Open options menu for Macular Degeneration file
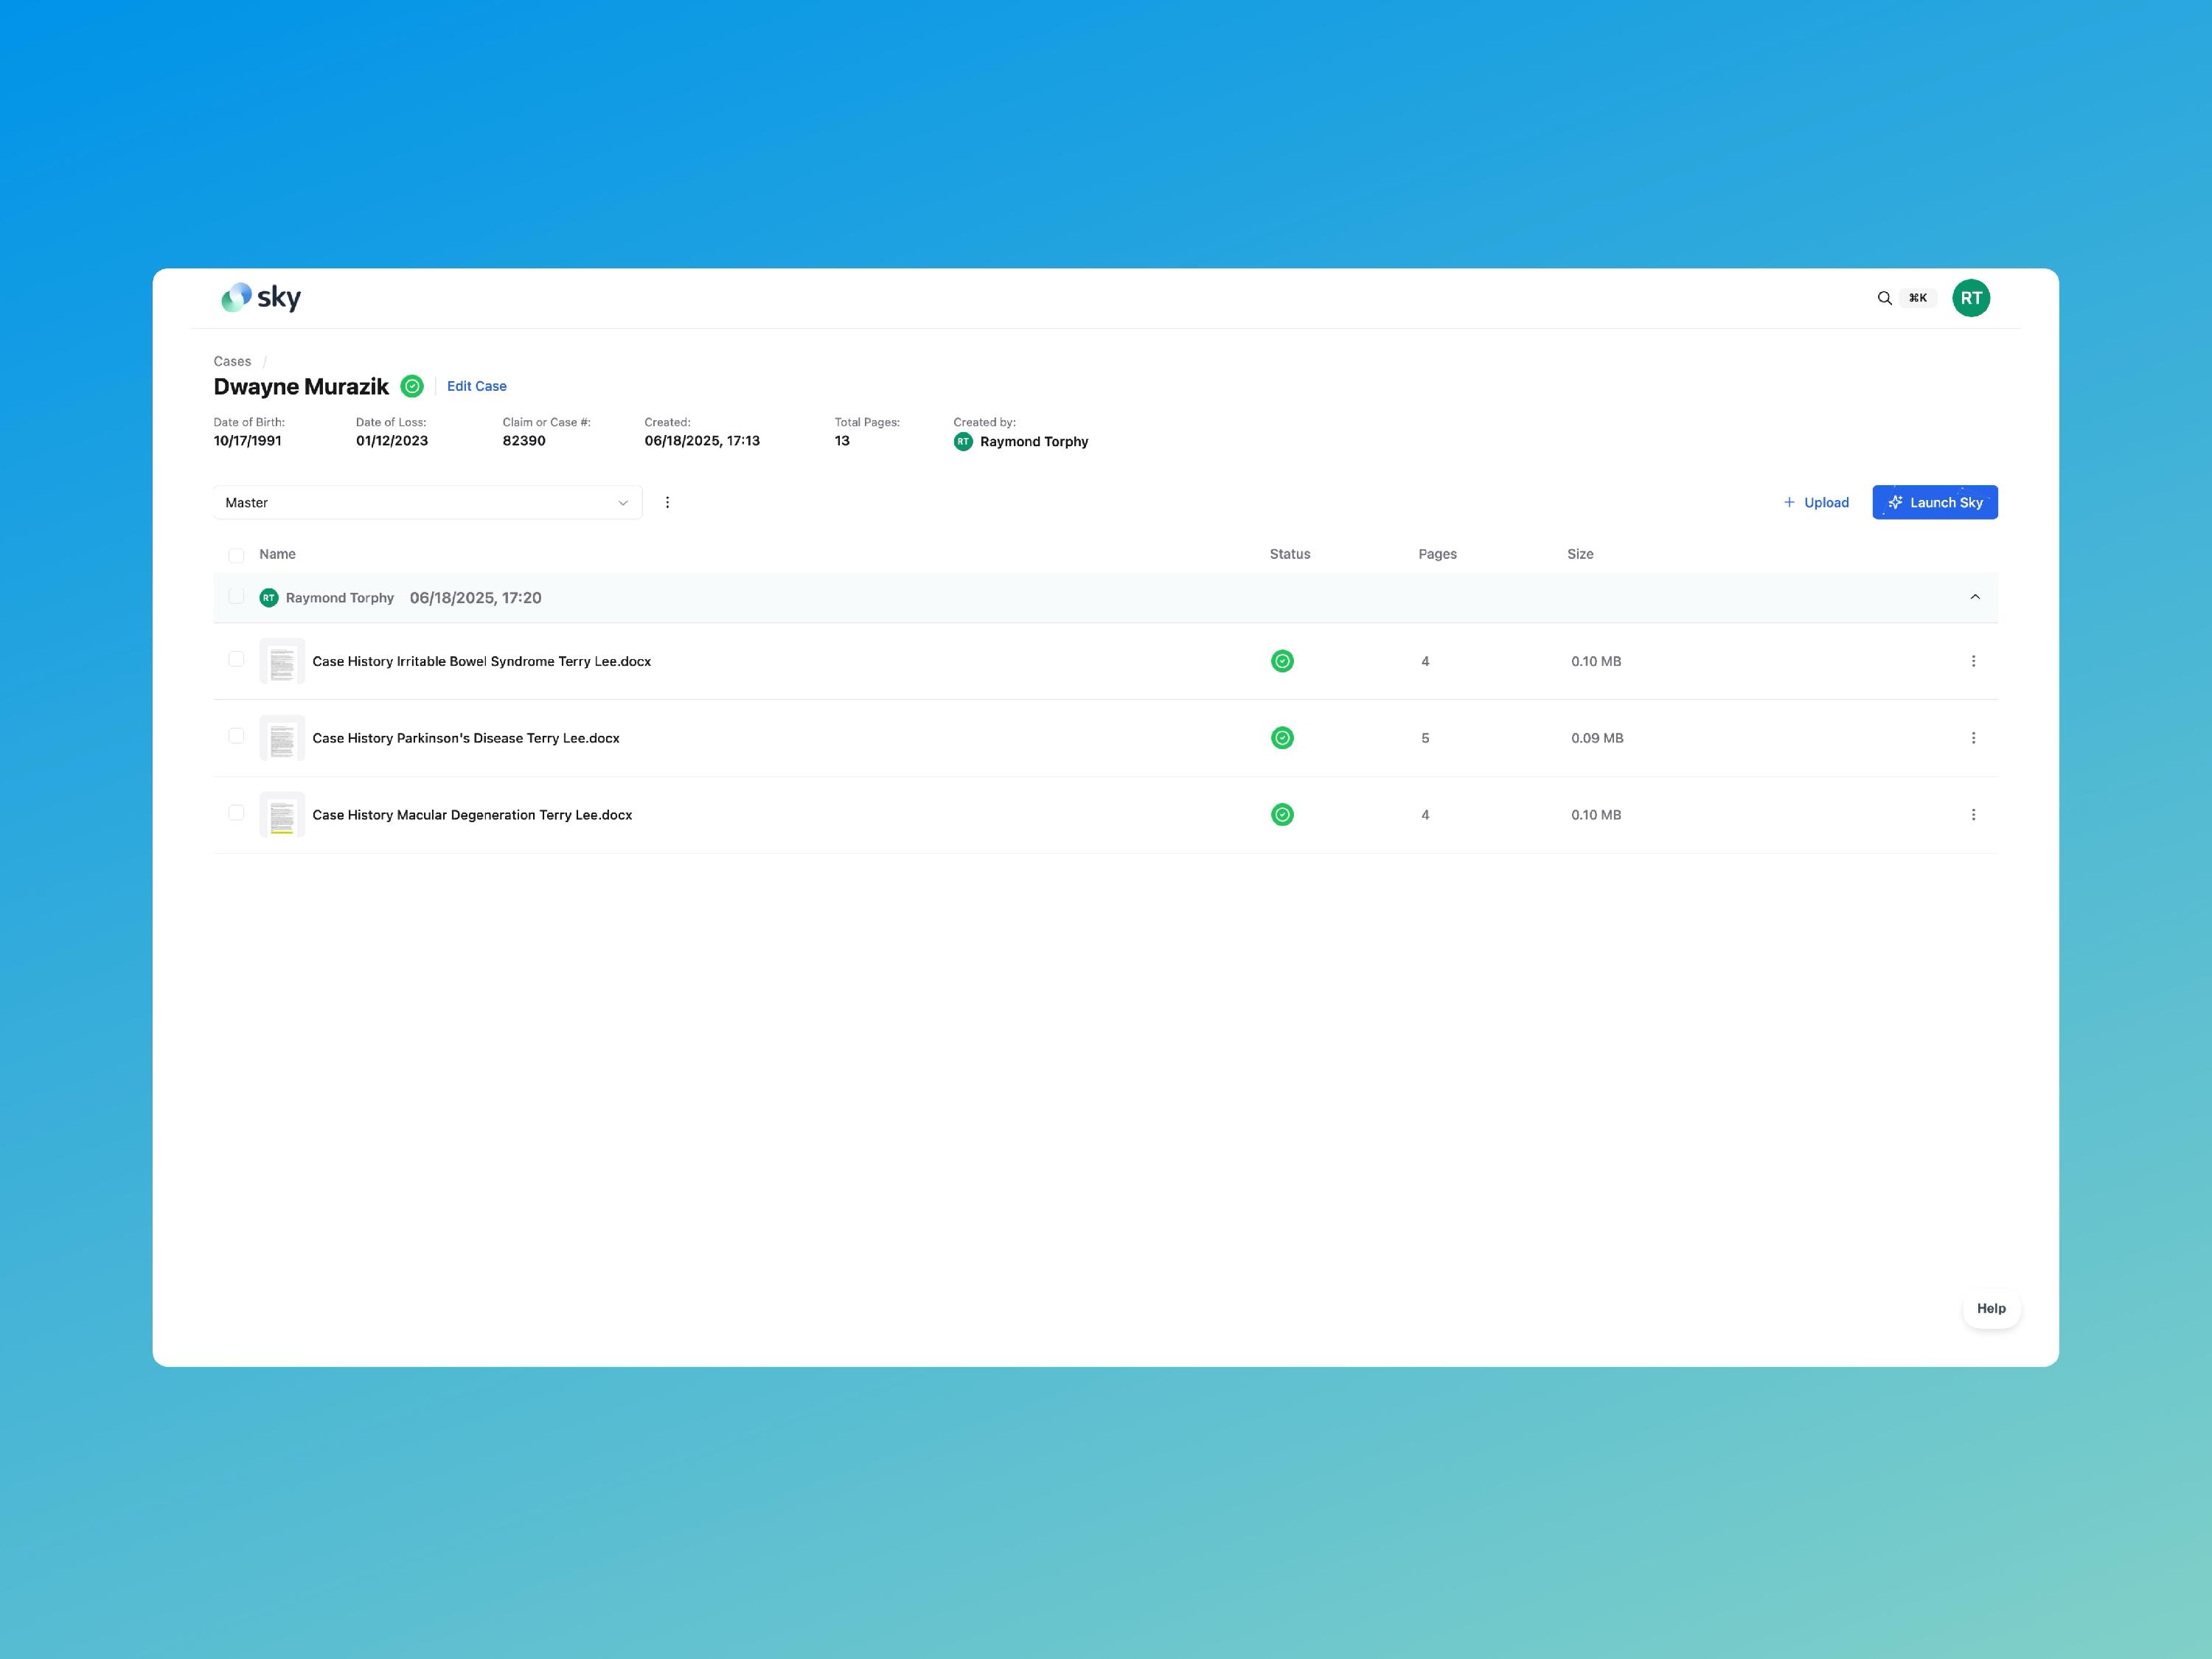2212x1659 pixels. (1972, 815)
